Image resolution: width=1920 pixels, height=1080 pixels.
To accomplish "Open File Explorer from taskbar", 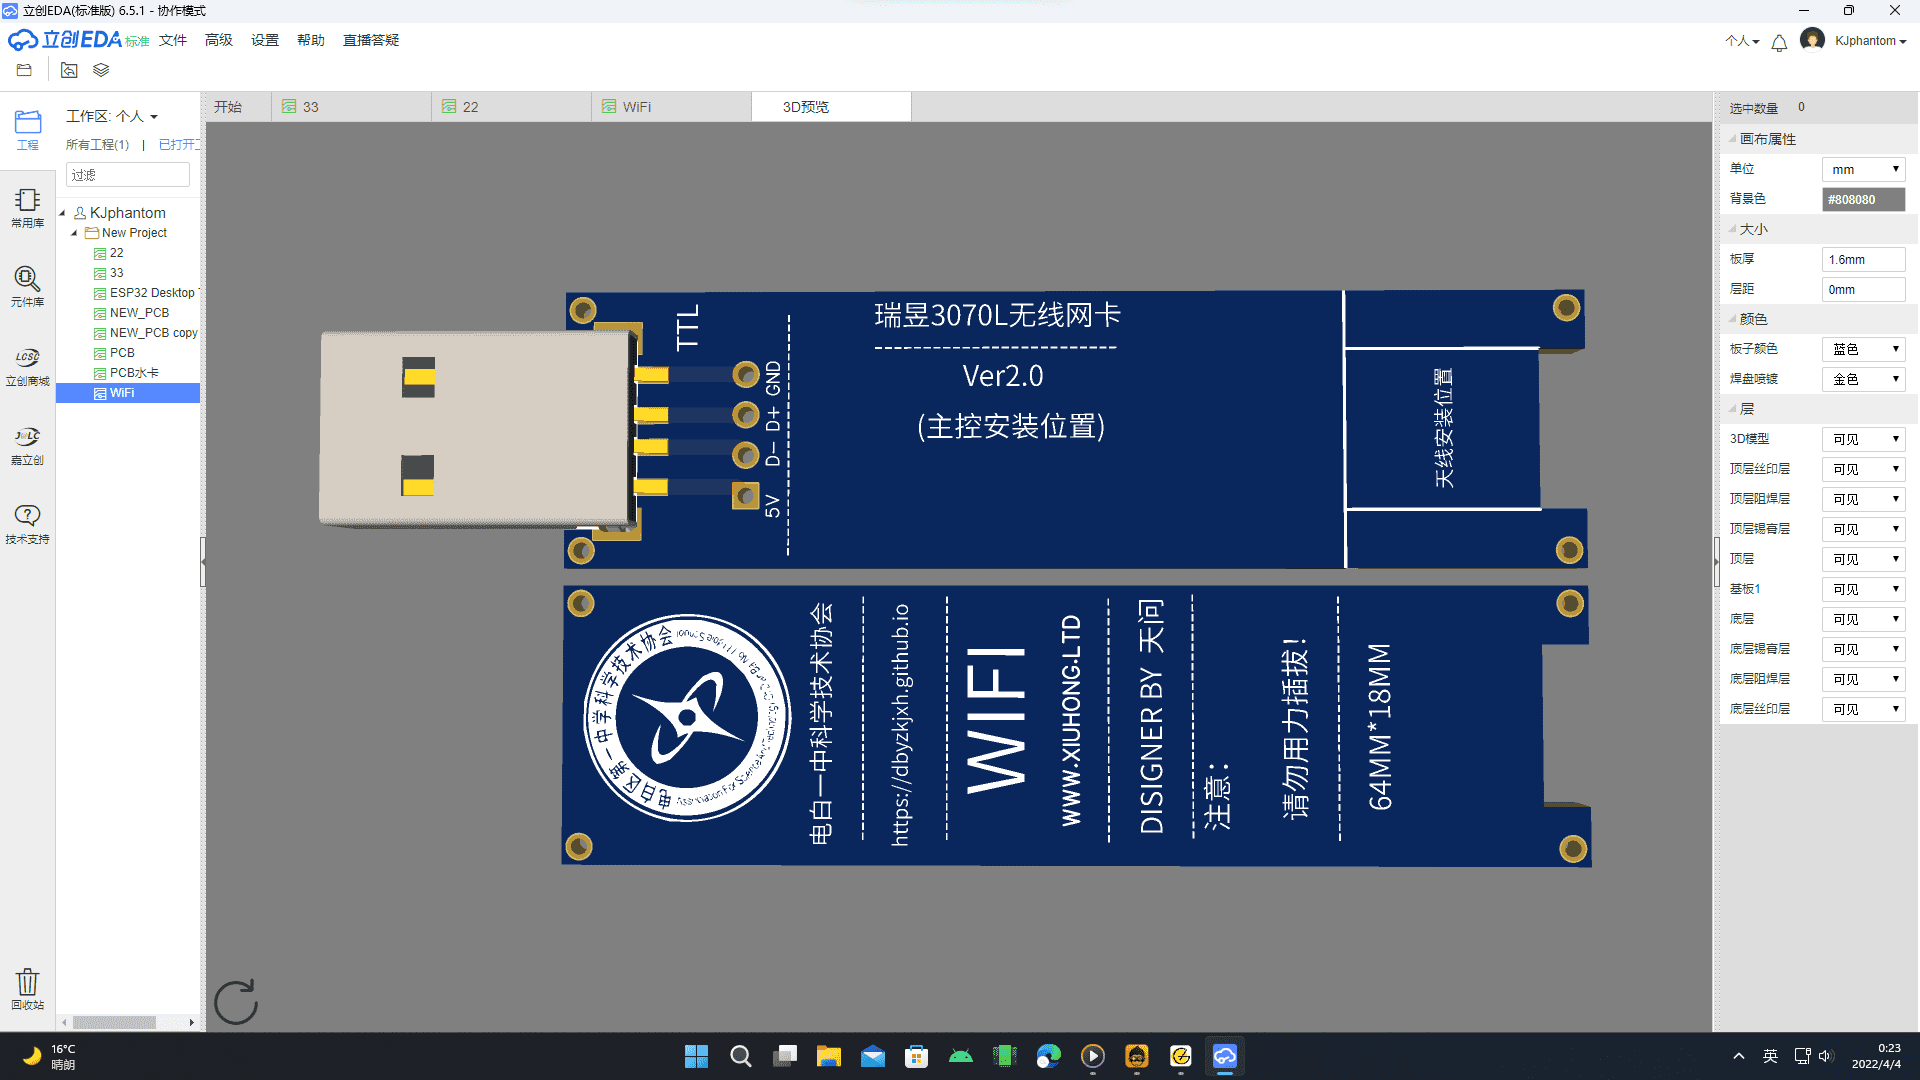I will (829, 1056).
